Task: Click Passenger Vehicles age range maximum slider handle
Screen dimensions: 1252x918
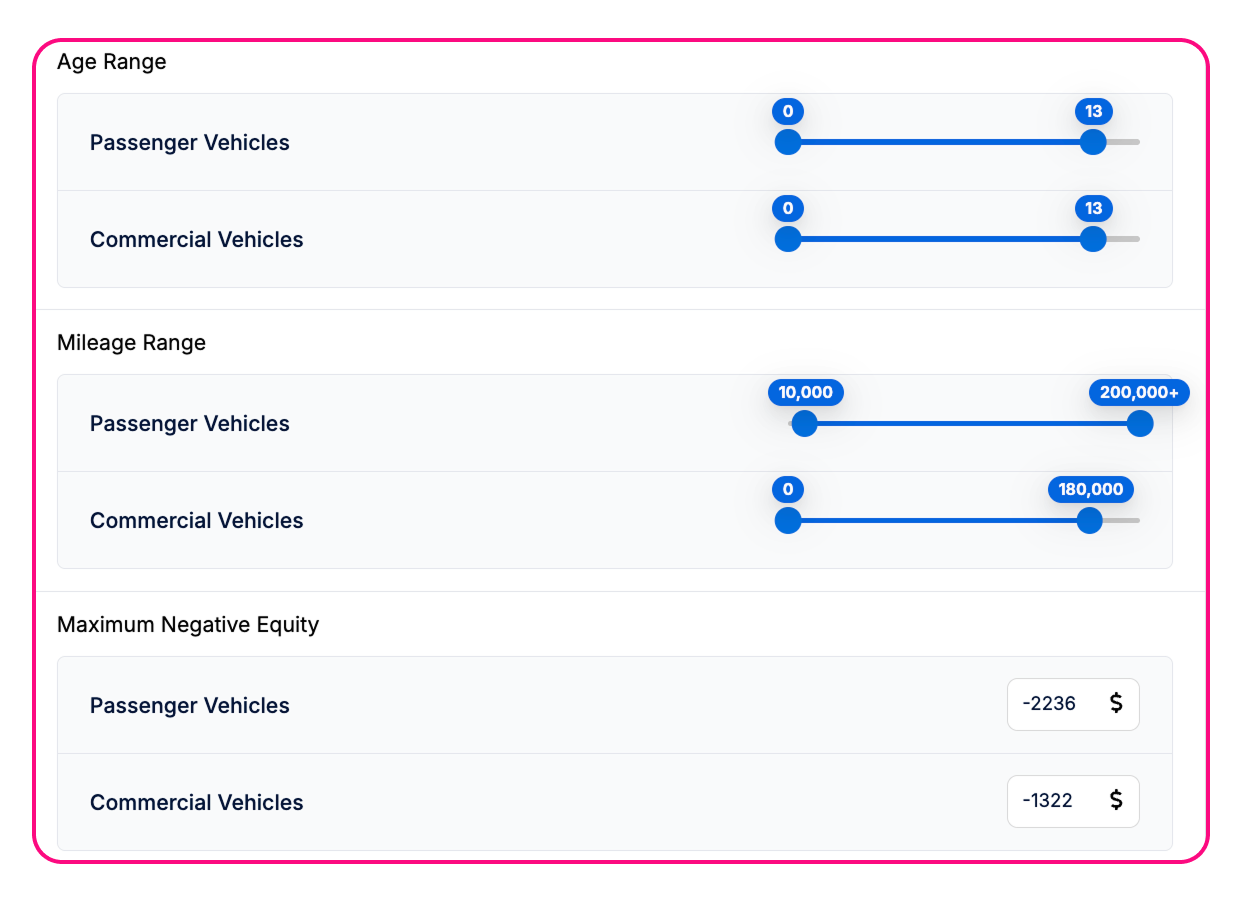Action: (1093, 142)
